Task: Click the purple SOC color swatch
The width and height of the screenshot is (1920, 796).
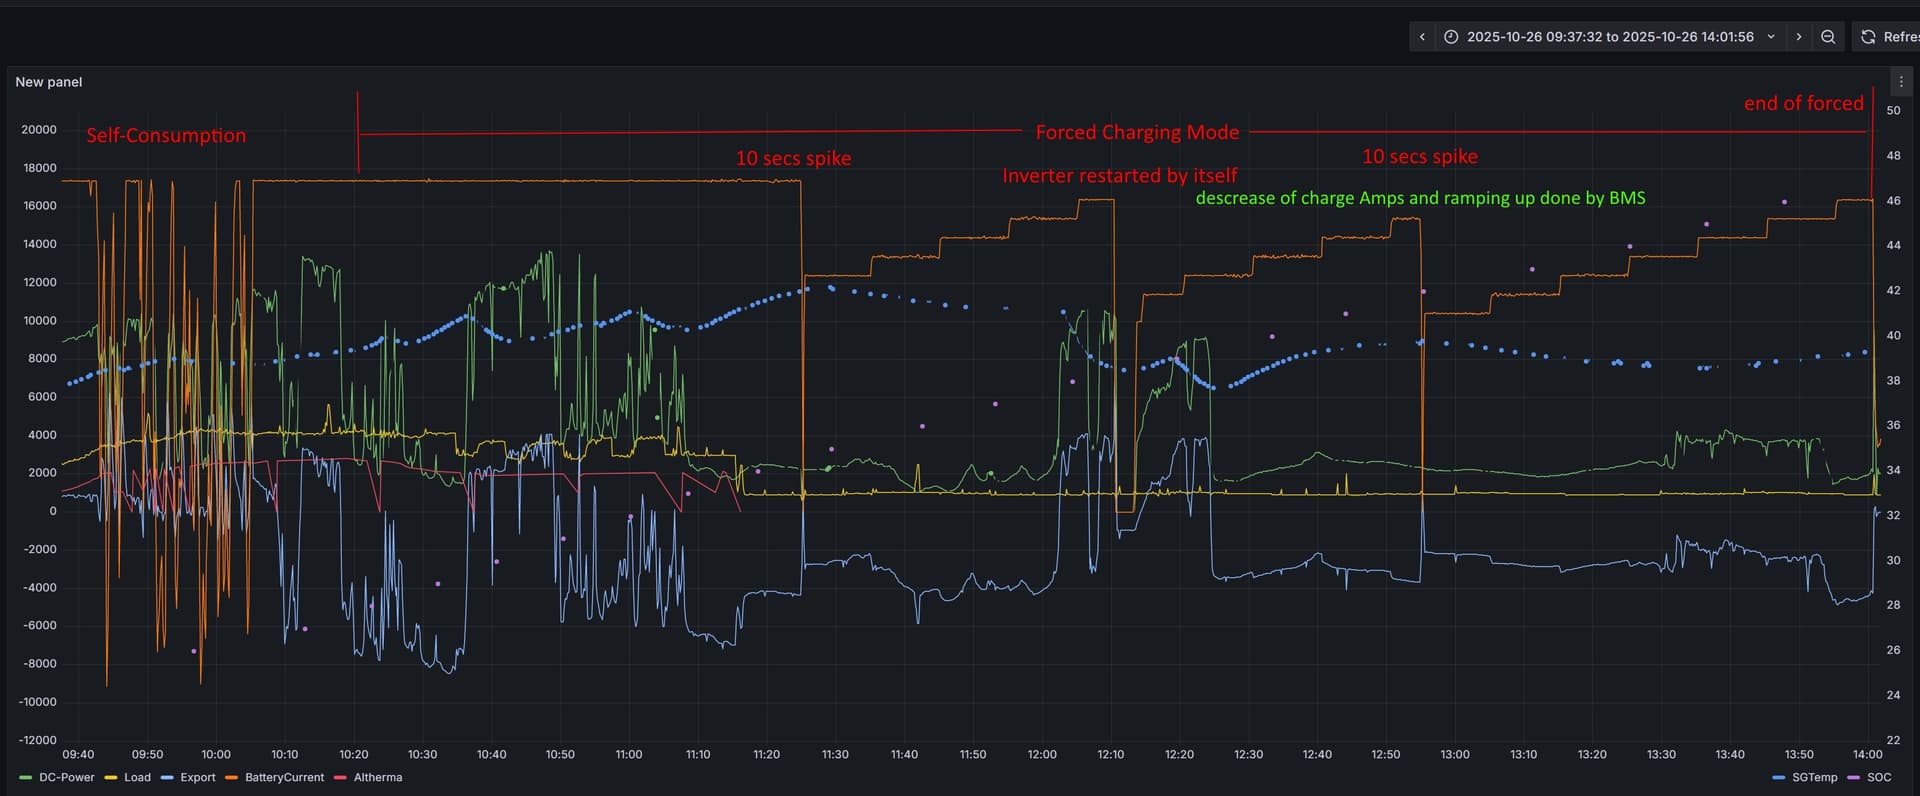Action: 1854,778
